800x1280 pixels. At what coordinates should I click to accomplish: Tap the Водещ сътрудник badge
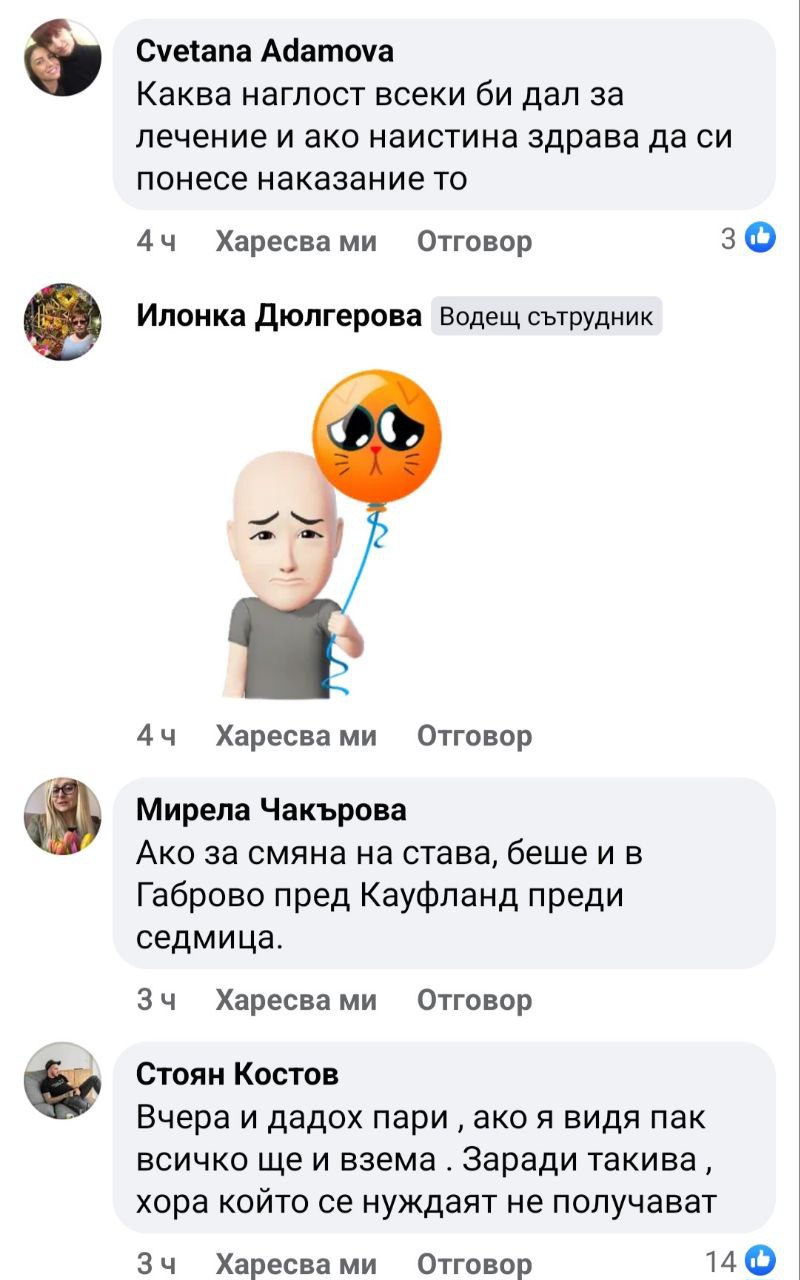(546, 317)
